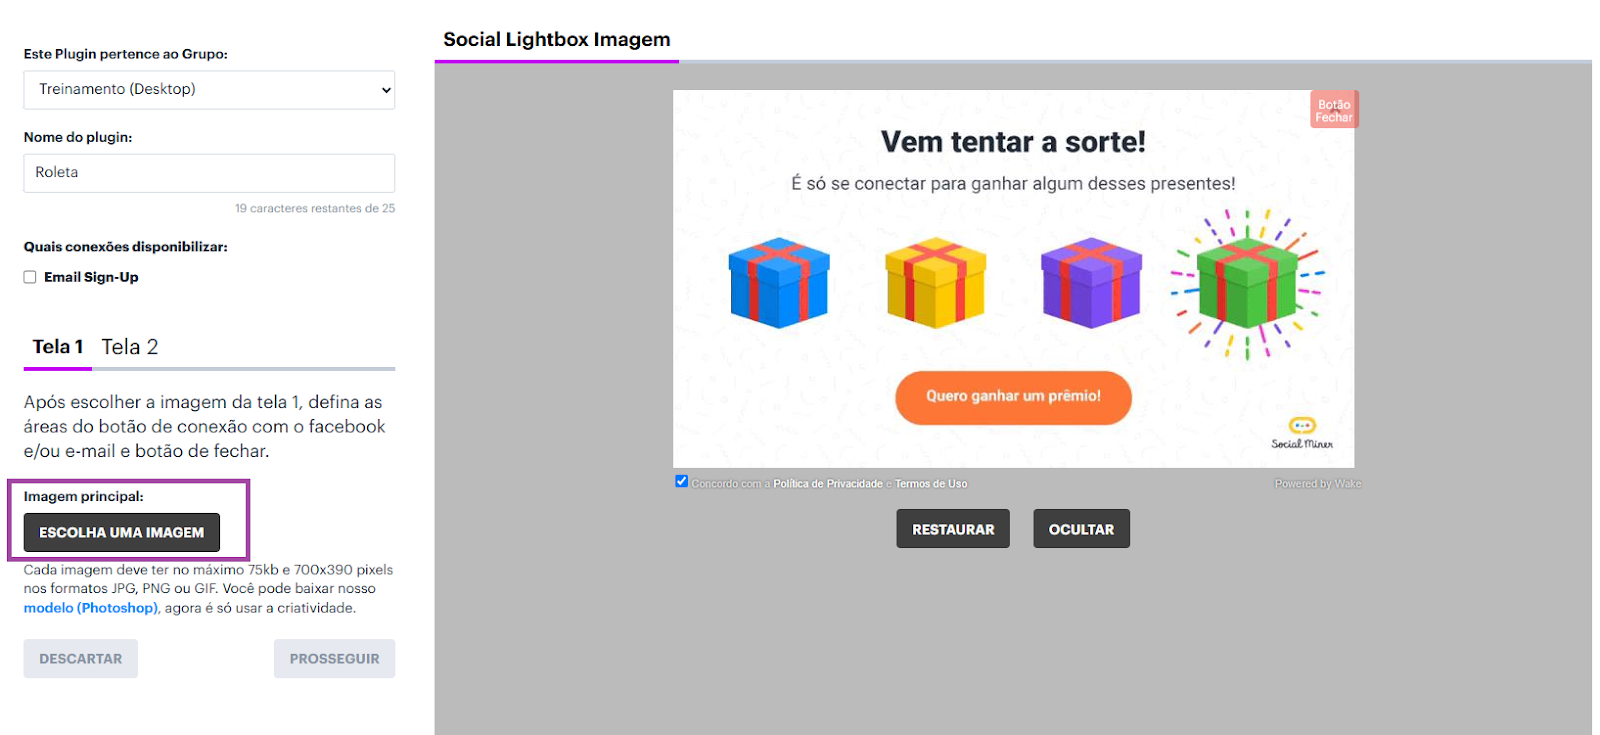Open the modelo (Photoshop) link

pos(90,608)
